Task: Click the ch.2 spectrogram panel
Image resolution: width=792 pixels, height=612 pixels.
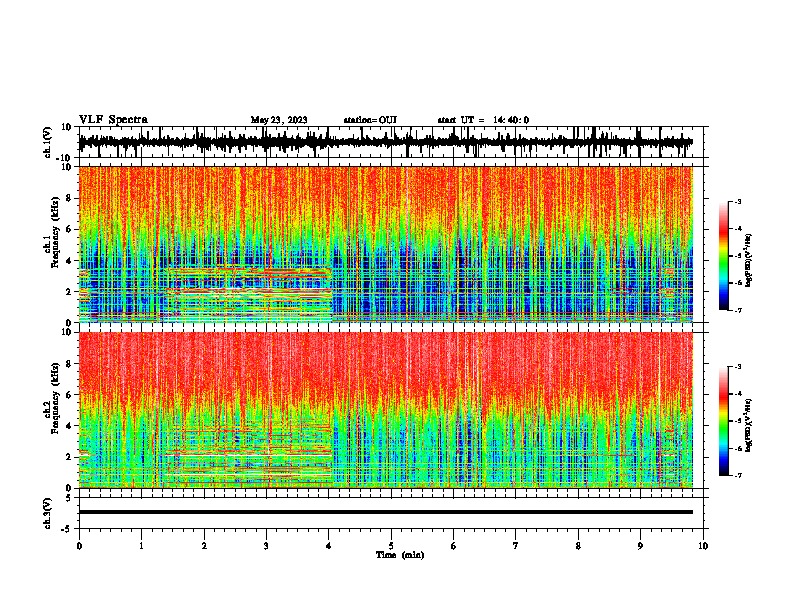Action: coord(386,410)
